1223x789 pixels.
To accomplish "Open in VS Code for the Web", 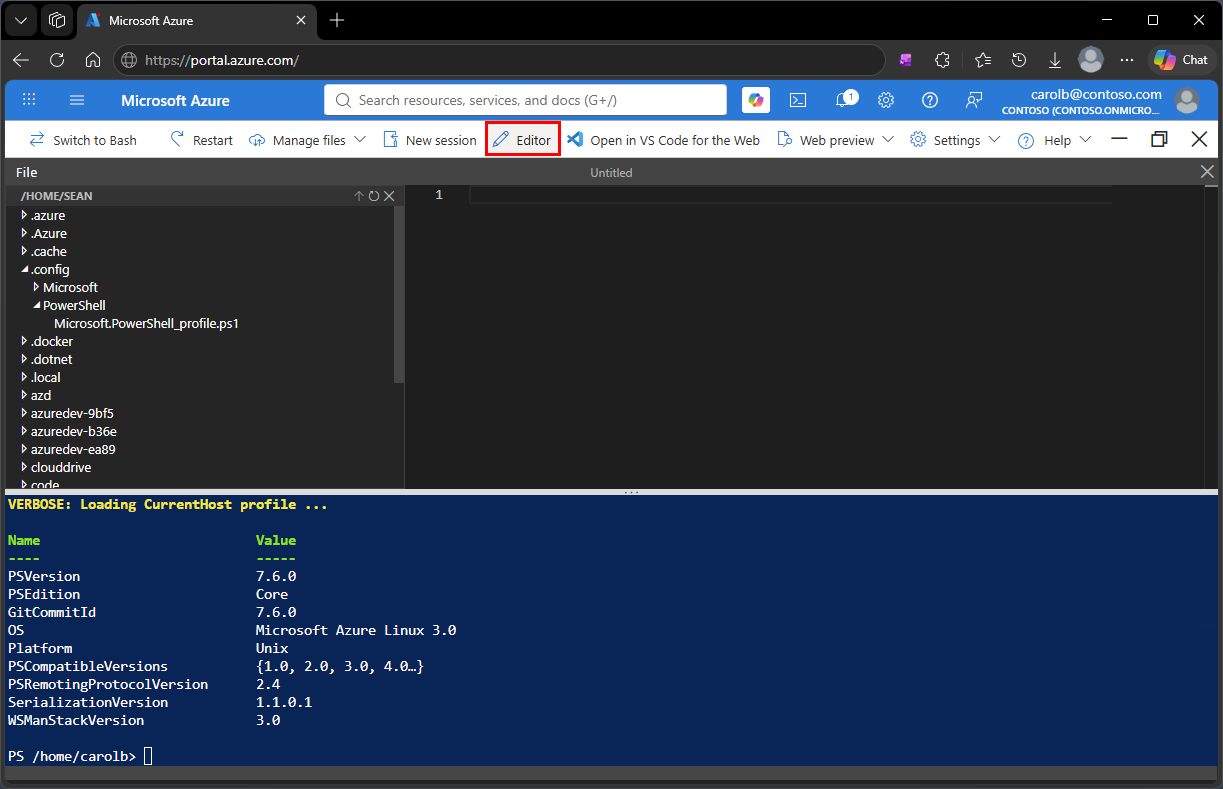I will point(663,140).
